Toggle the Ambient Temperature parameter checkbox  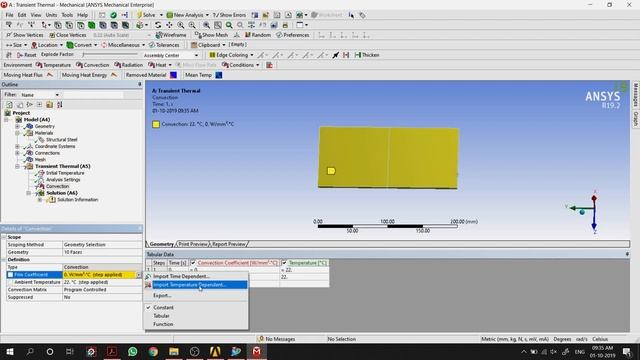pyautogui.click(x=10, y=282)
